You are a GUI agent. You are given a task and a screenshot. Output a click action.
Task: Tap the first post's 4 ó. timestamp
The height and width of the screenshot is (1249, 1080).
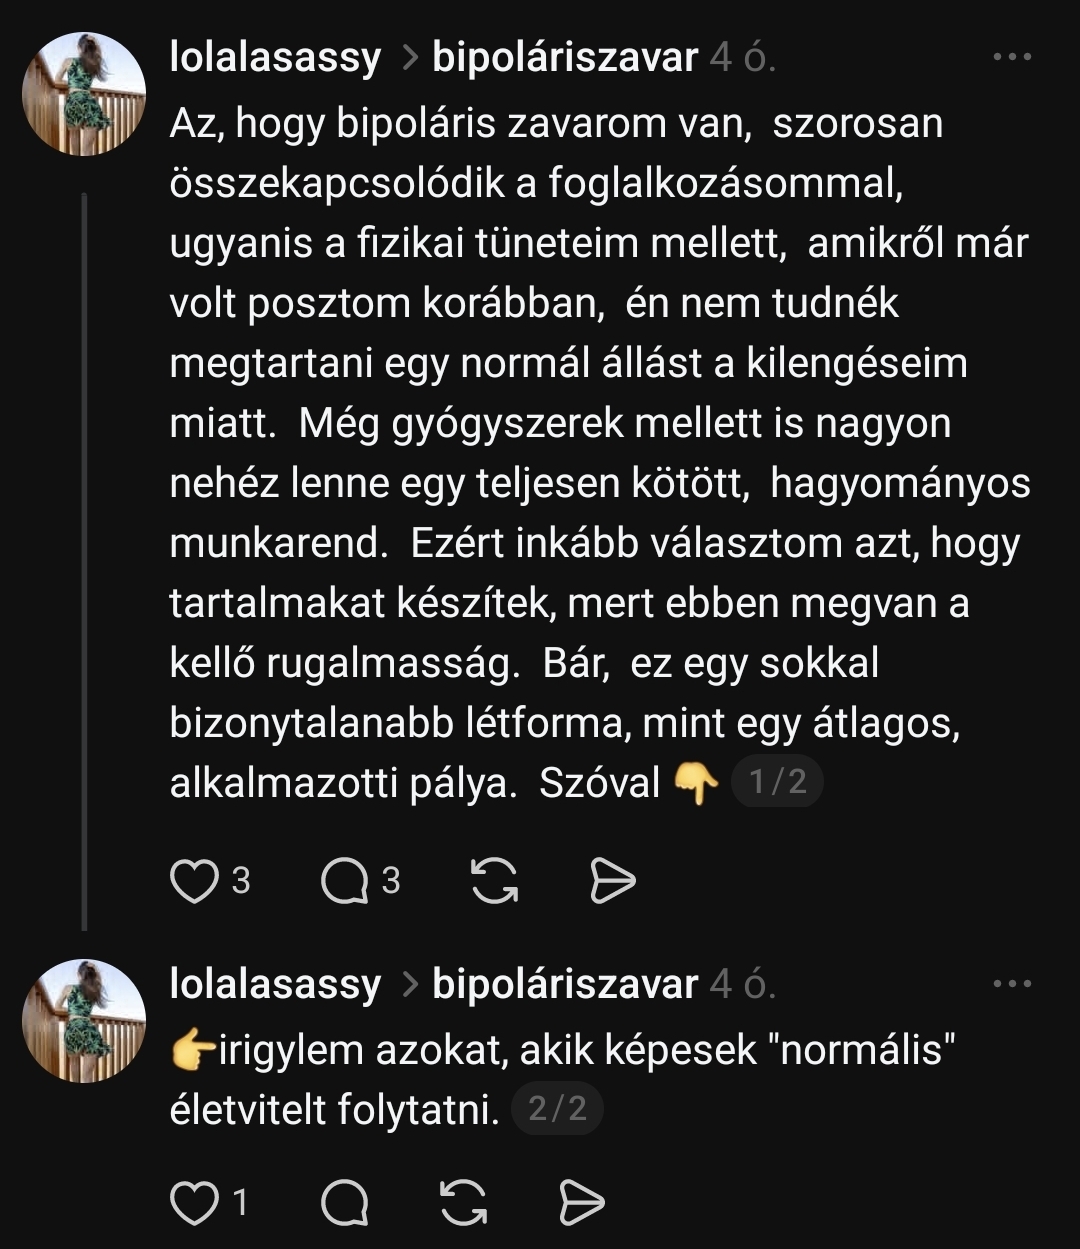coord(742,59)
